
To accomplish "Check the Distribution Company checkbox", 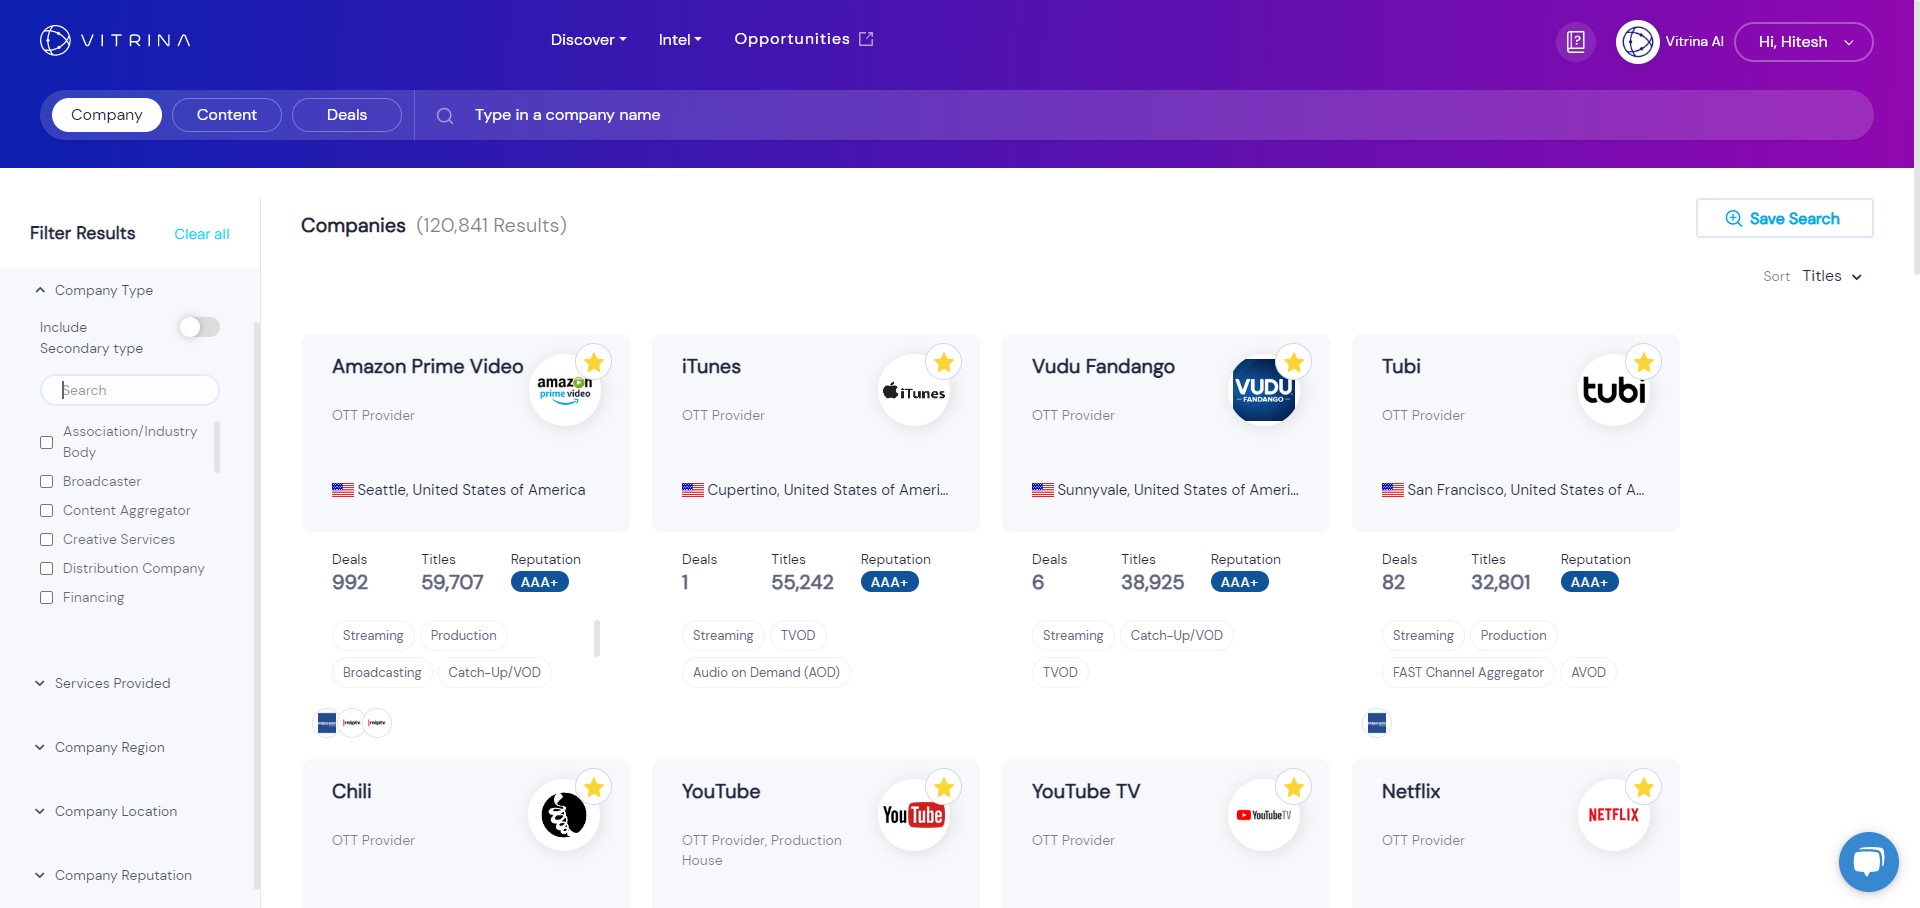I will [x=46, y=568].
